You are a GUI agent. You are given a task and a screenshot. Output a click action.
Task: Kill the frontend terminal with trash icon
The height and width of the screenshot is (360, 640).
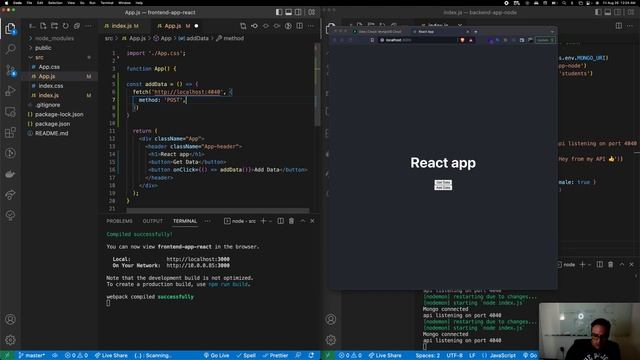coord(291,221)
